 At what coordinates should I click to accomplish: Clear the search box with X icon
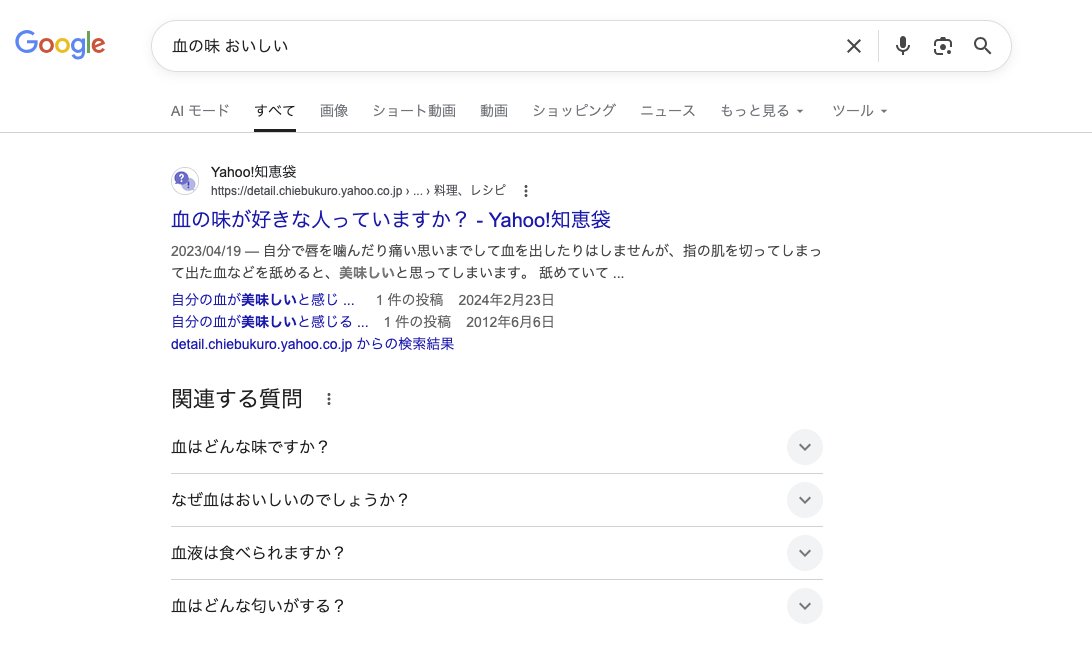tap(853, 46)
